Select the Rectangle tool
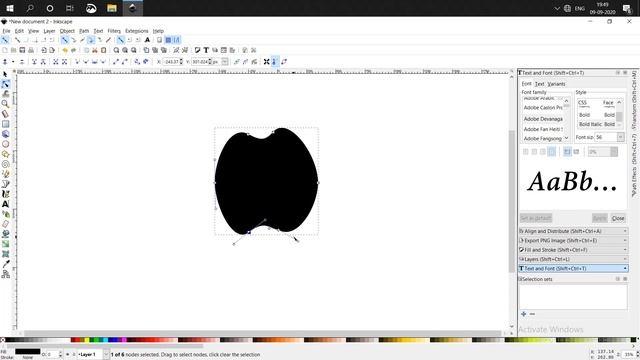Image resolution: width=640 pixels, height=360 pixels. coord(5,124)
